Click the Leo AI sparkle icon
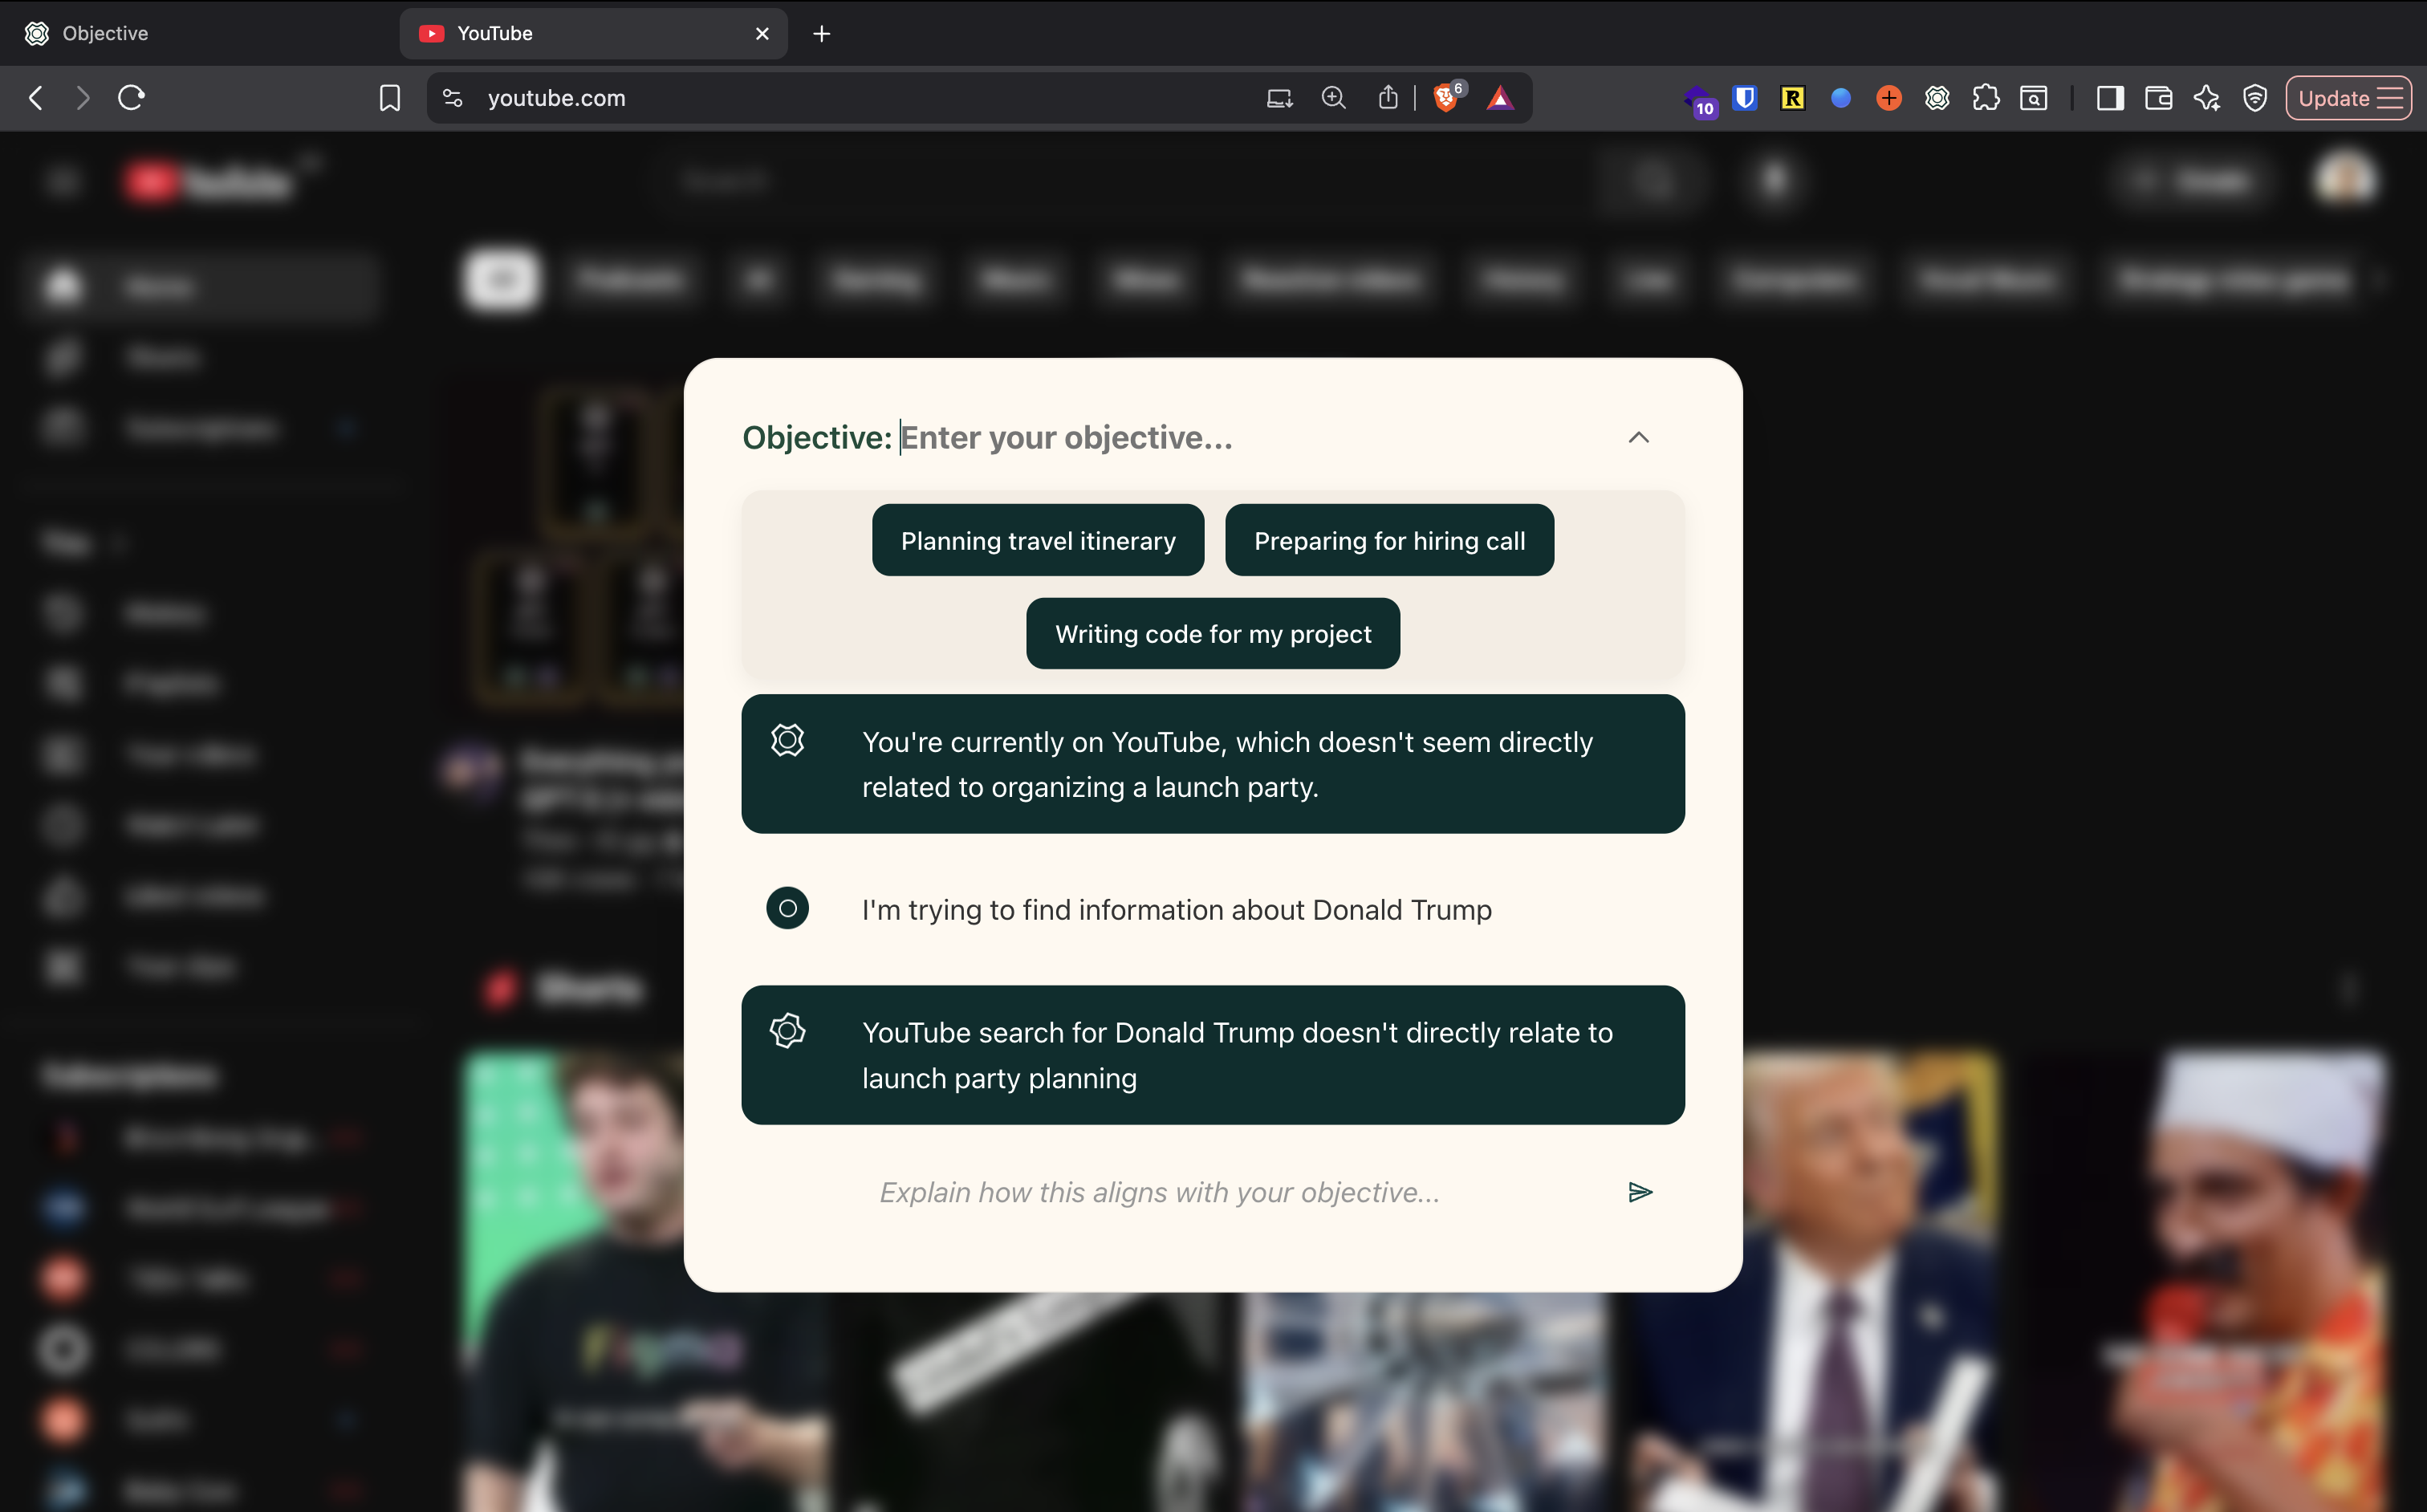The height and width of the screenshot is (1512, 2427). [x=2206, y=98]
